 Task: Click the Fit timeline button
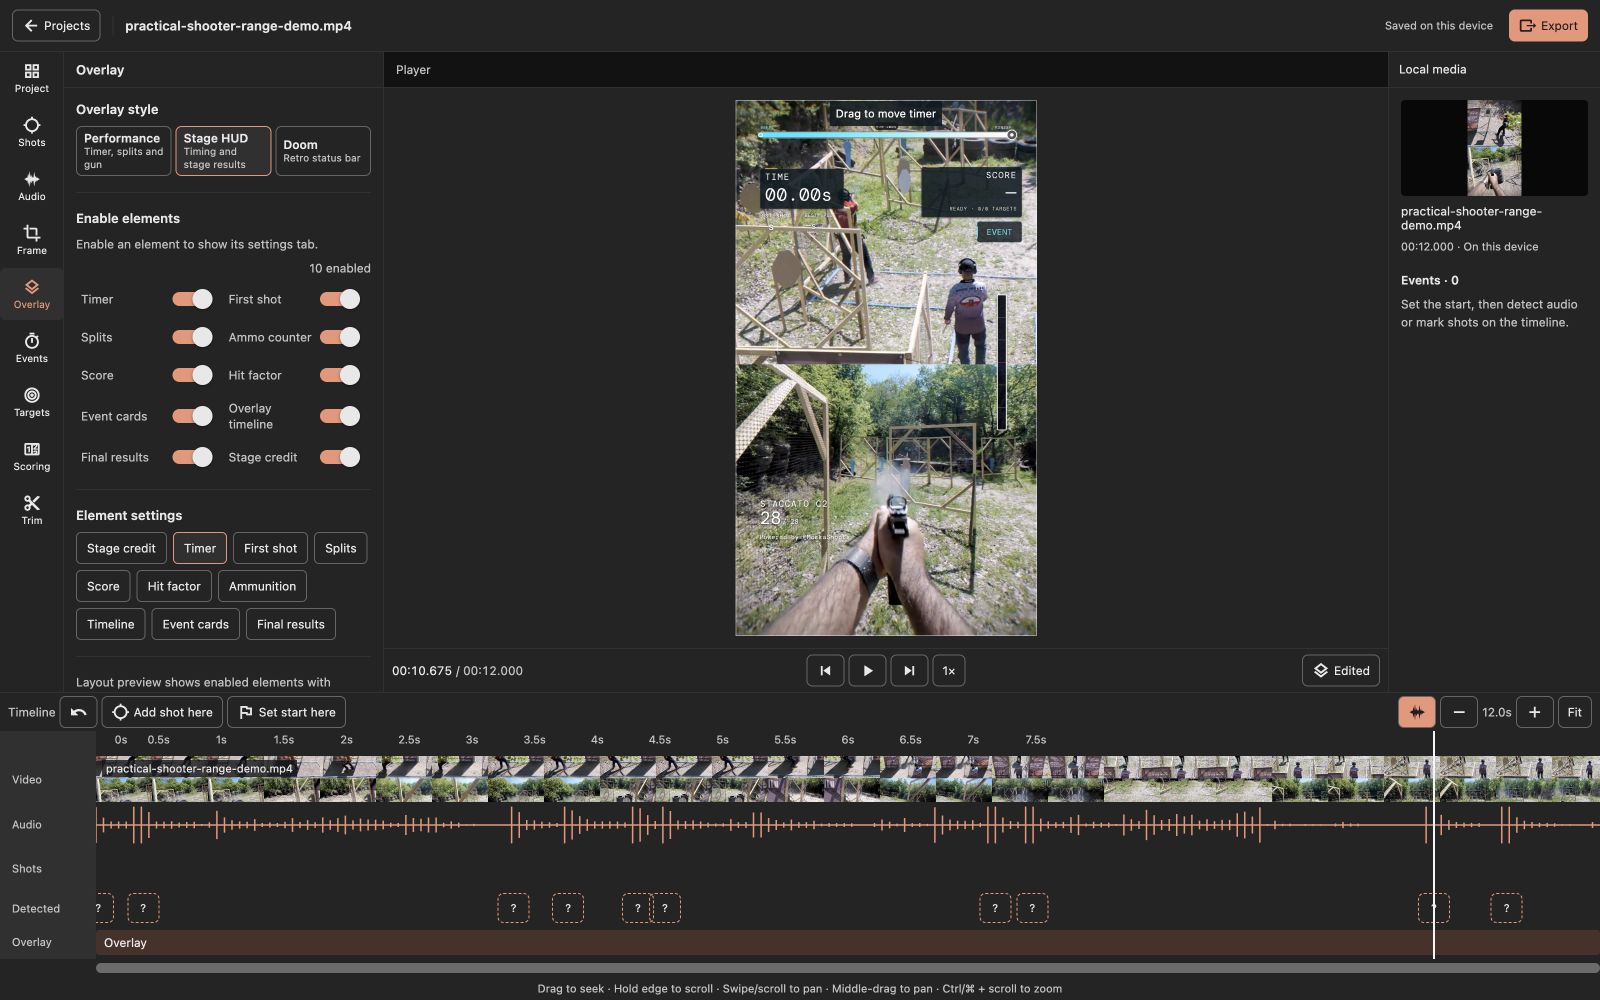1574,712
